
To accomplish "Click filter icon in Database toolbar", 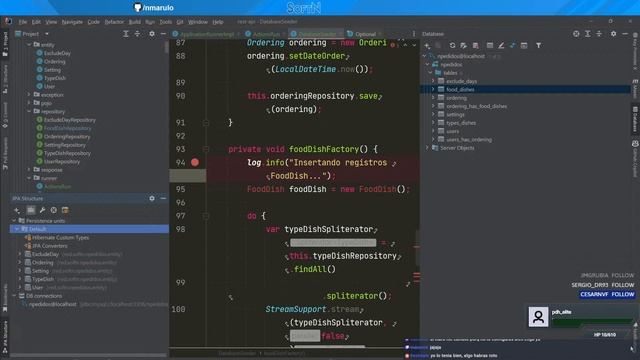I will click(538, 46).
